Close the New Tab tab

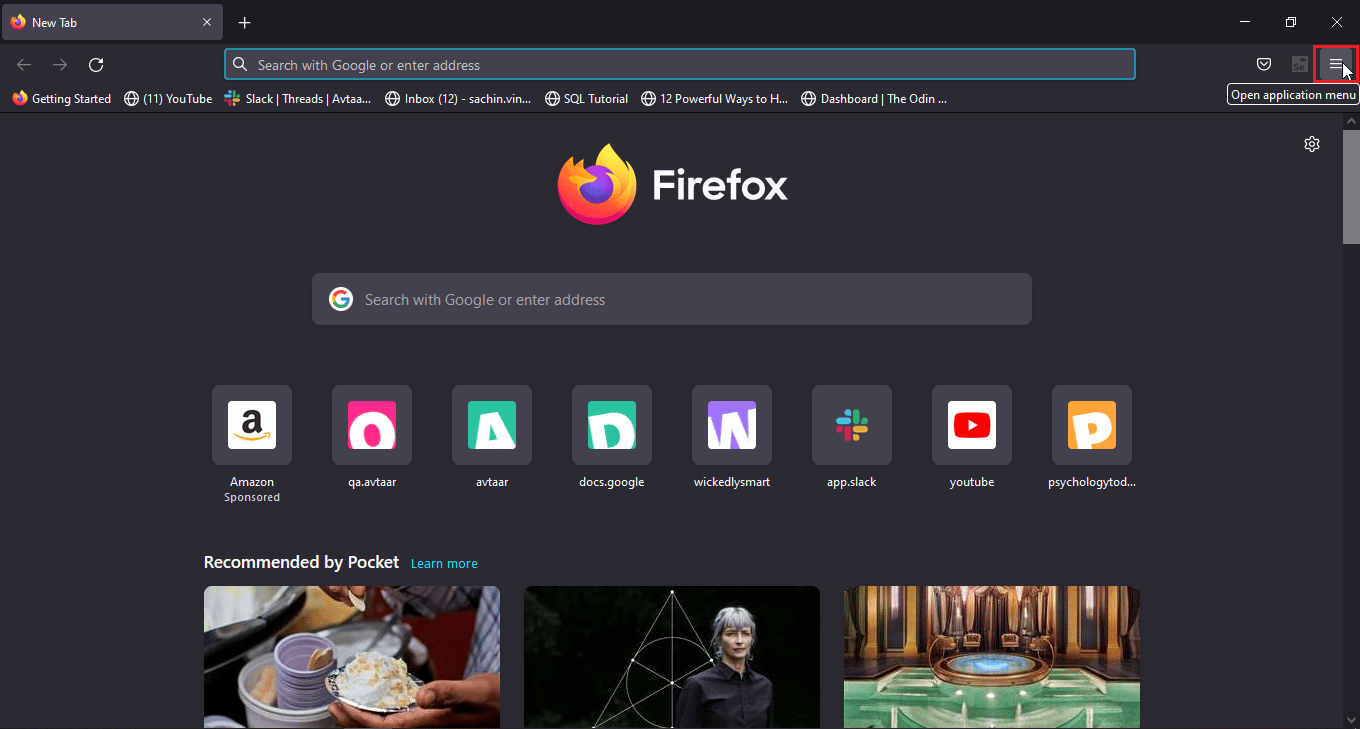click(207, 22)
